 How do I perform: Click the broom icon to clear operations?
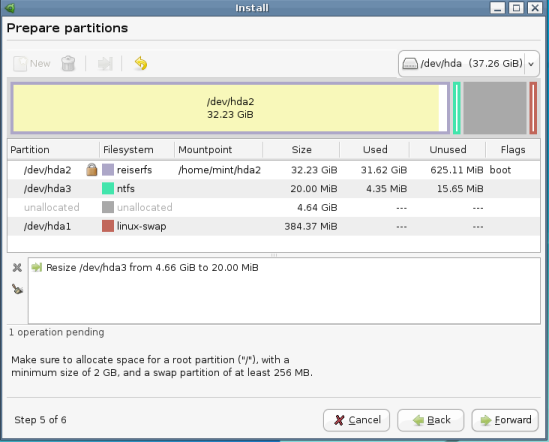pos(17,289)
